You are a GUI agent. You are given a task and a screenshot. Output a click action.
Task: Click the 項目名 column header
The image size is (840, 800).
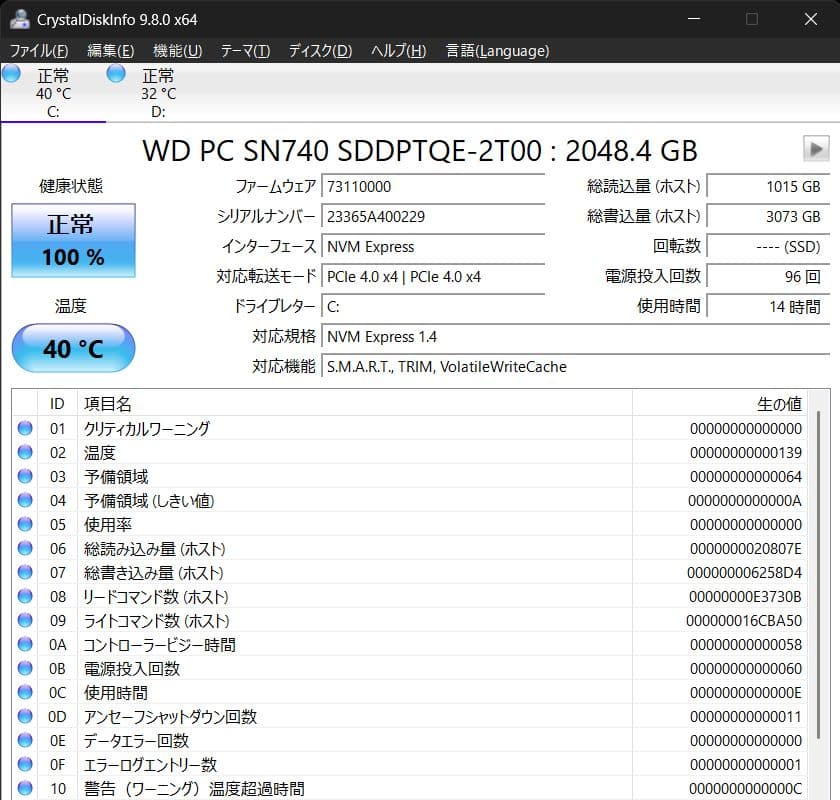(x=355, y=403)
